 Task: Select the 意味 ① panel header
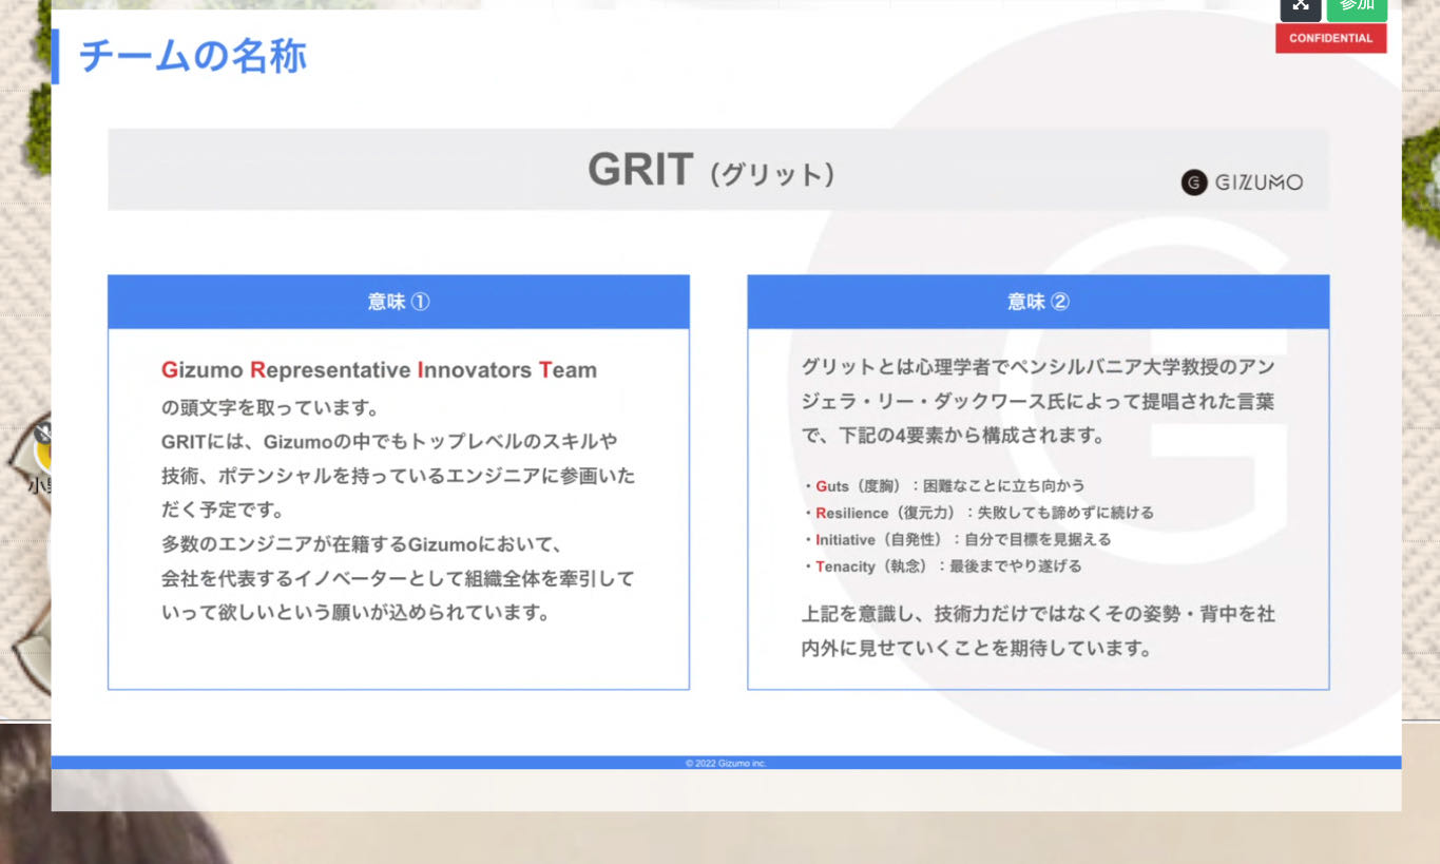tap(399, 302)
